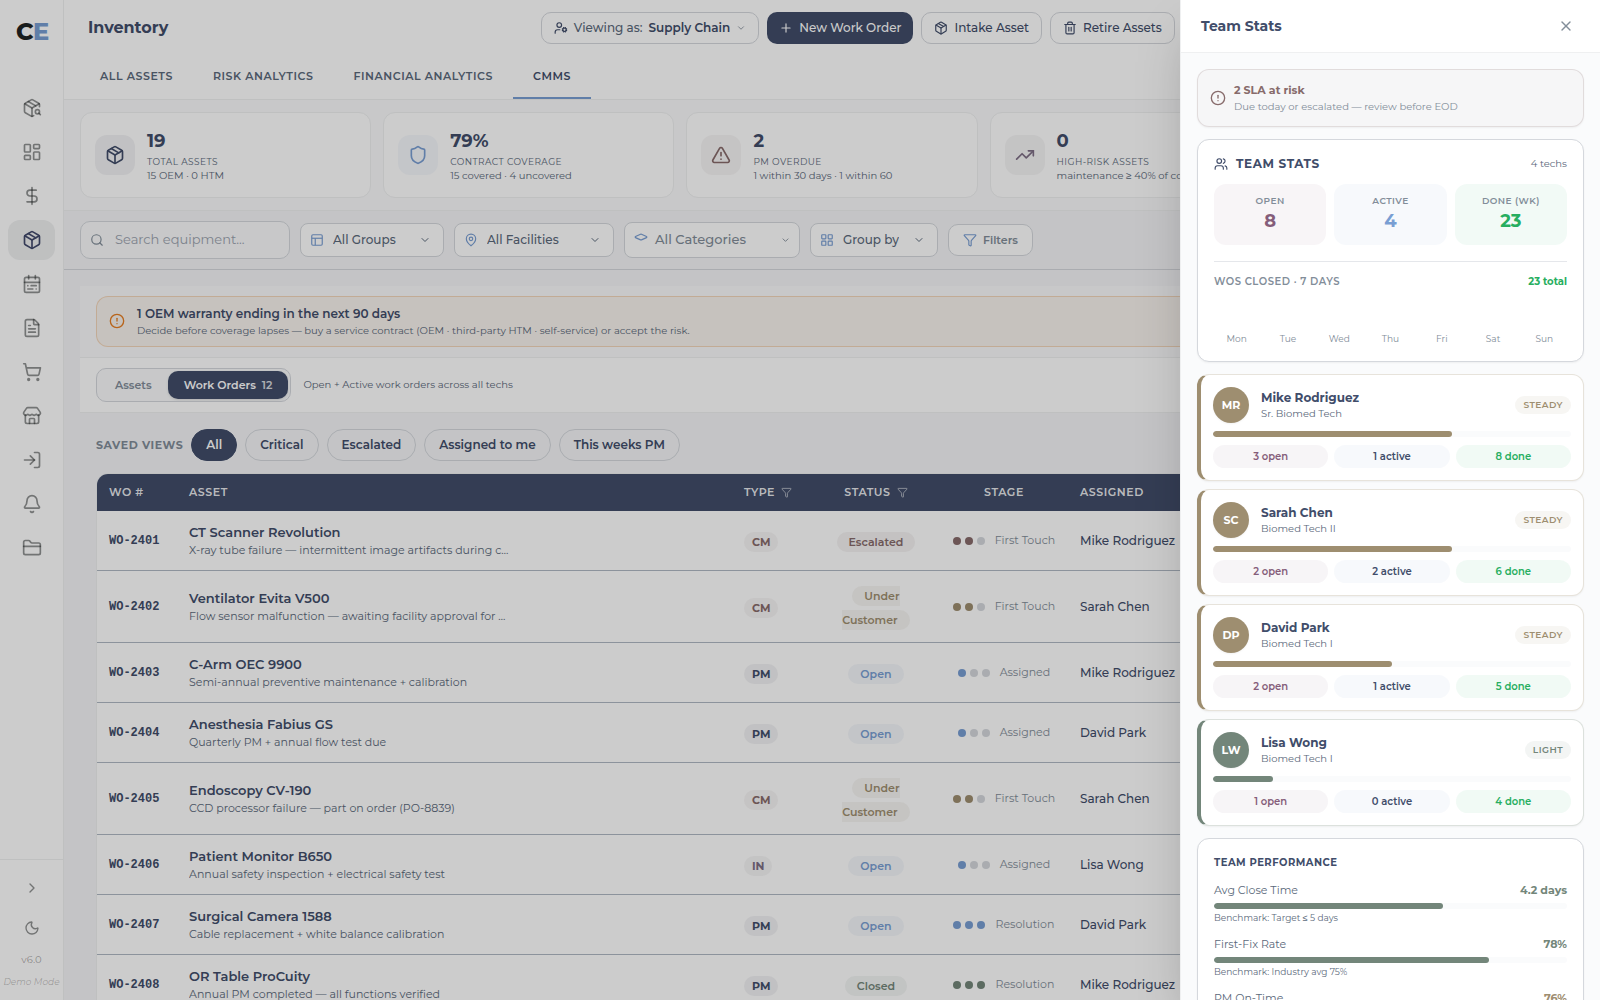The width and height of the screenshot is (1600, 1000).
Task: Filter table by STATUS column funnel icon
Action: point(903,493)
